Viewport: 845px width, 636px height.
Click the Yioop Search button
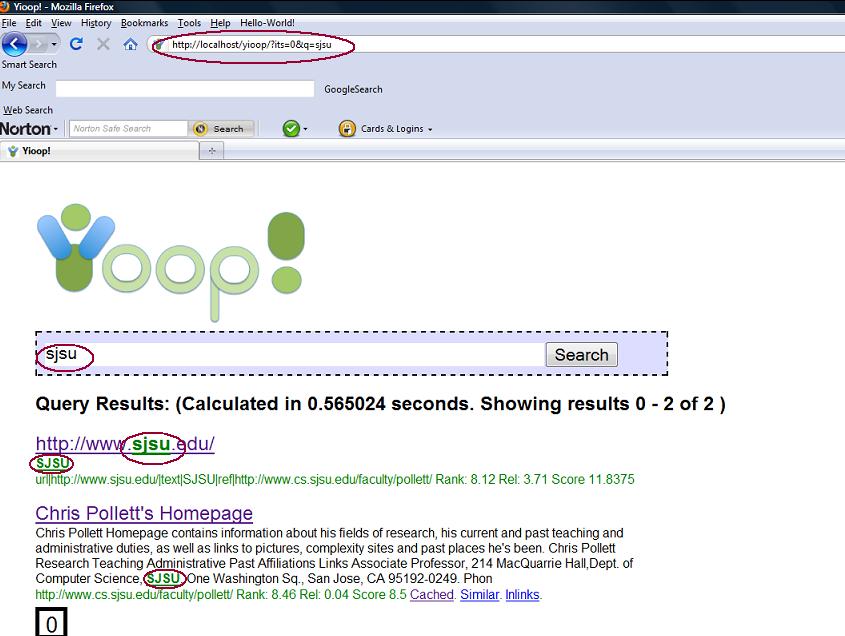point(581,355)
